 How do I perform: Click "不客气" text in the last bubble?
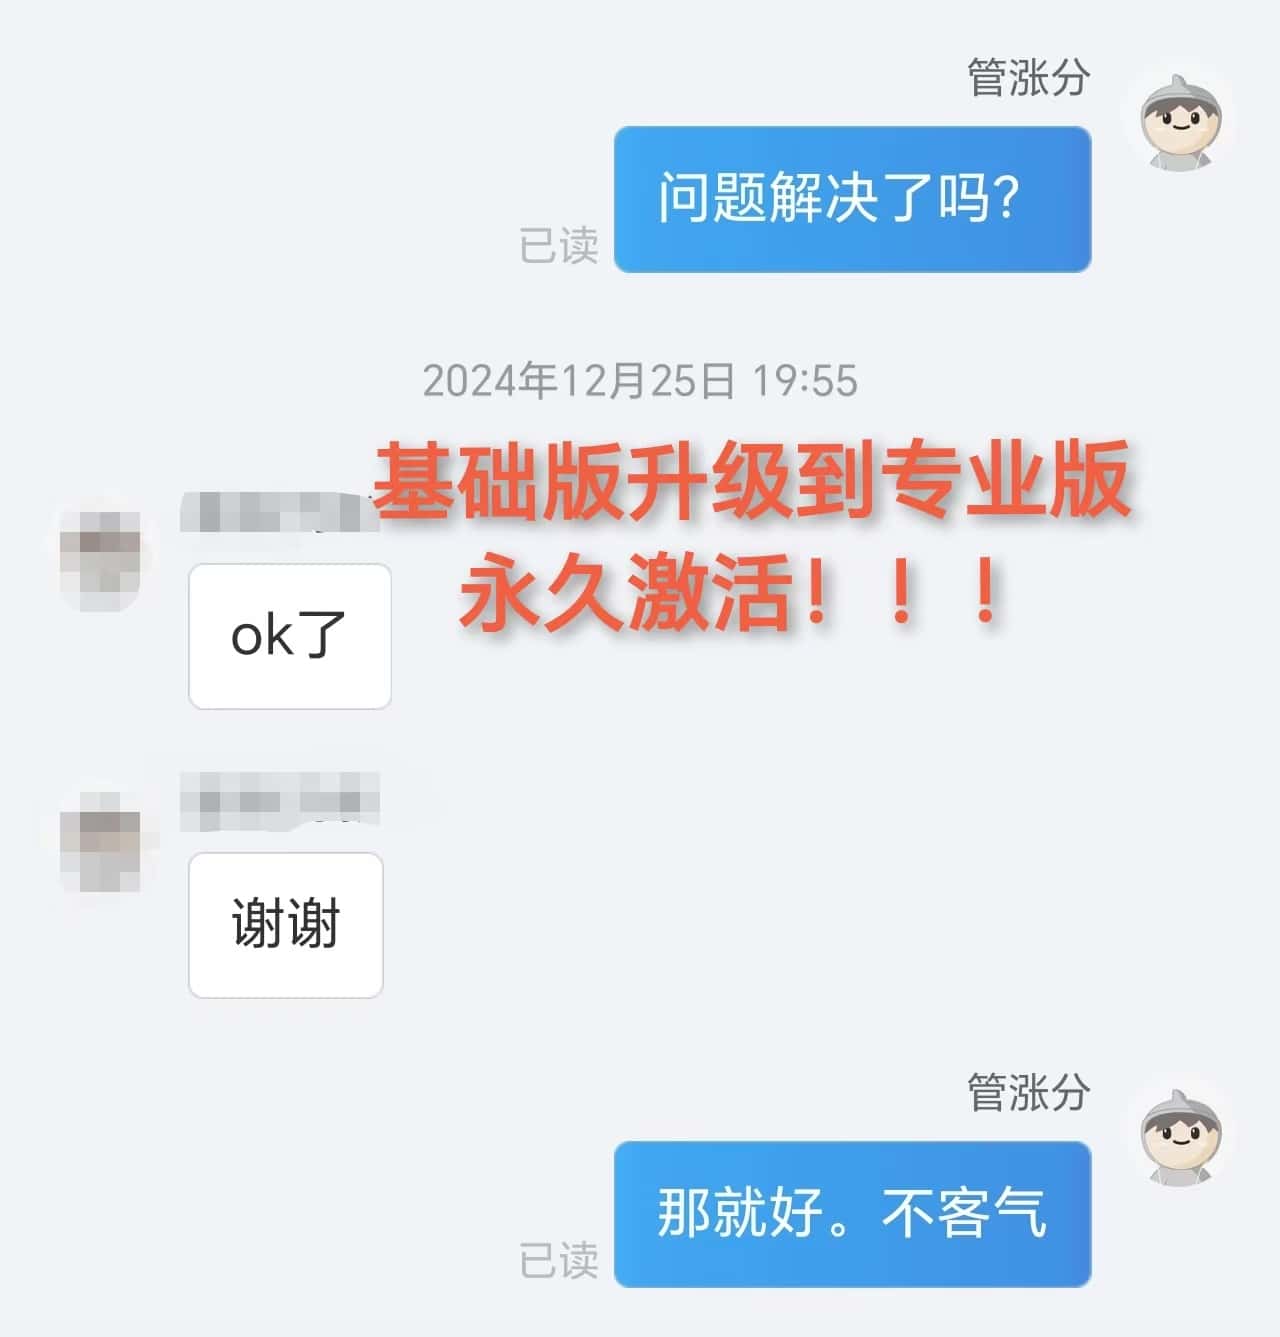(965, 1214)
